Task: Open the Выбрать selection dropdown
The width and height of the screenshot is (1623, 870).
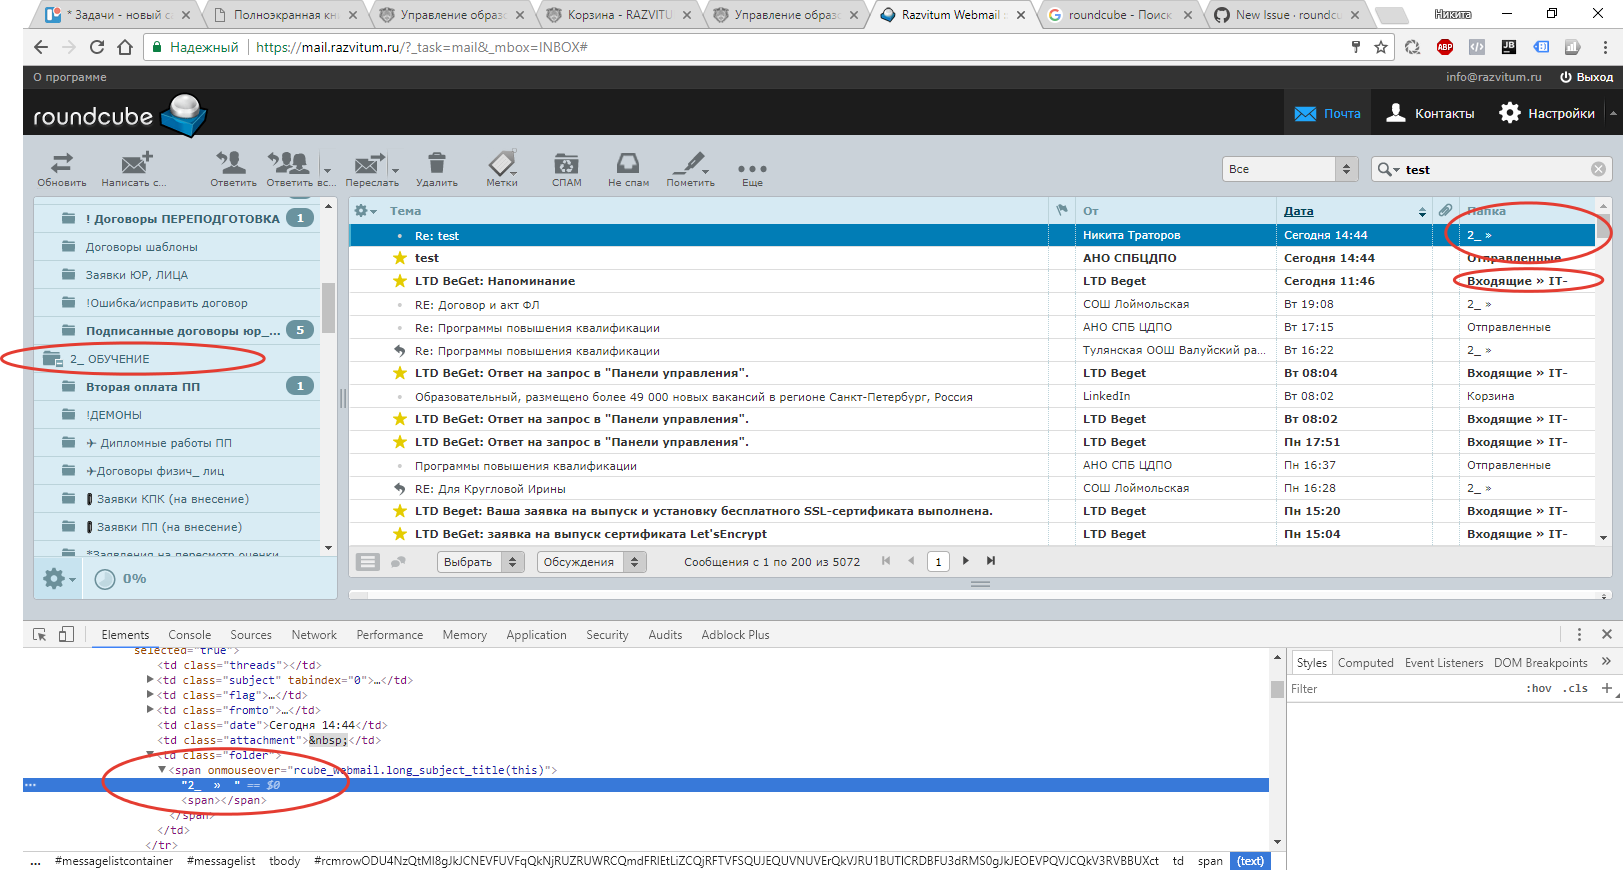Action: coord(481,562)
